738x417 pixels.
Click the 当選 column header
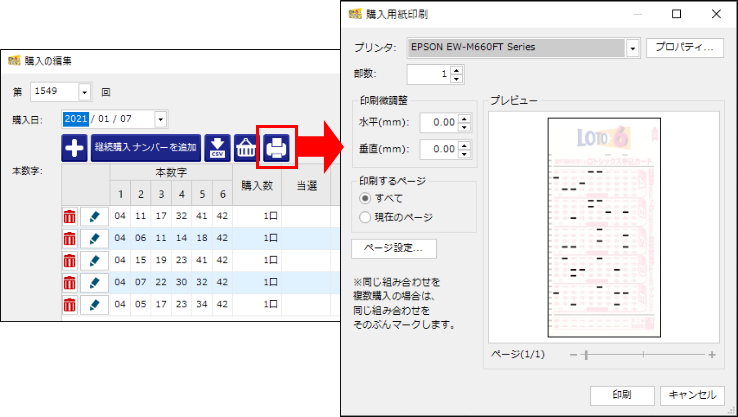(306, 185)
